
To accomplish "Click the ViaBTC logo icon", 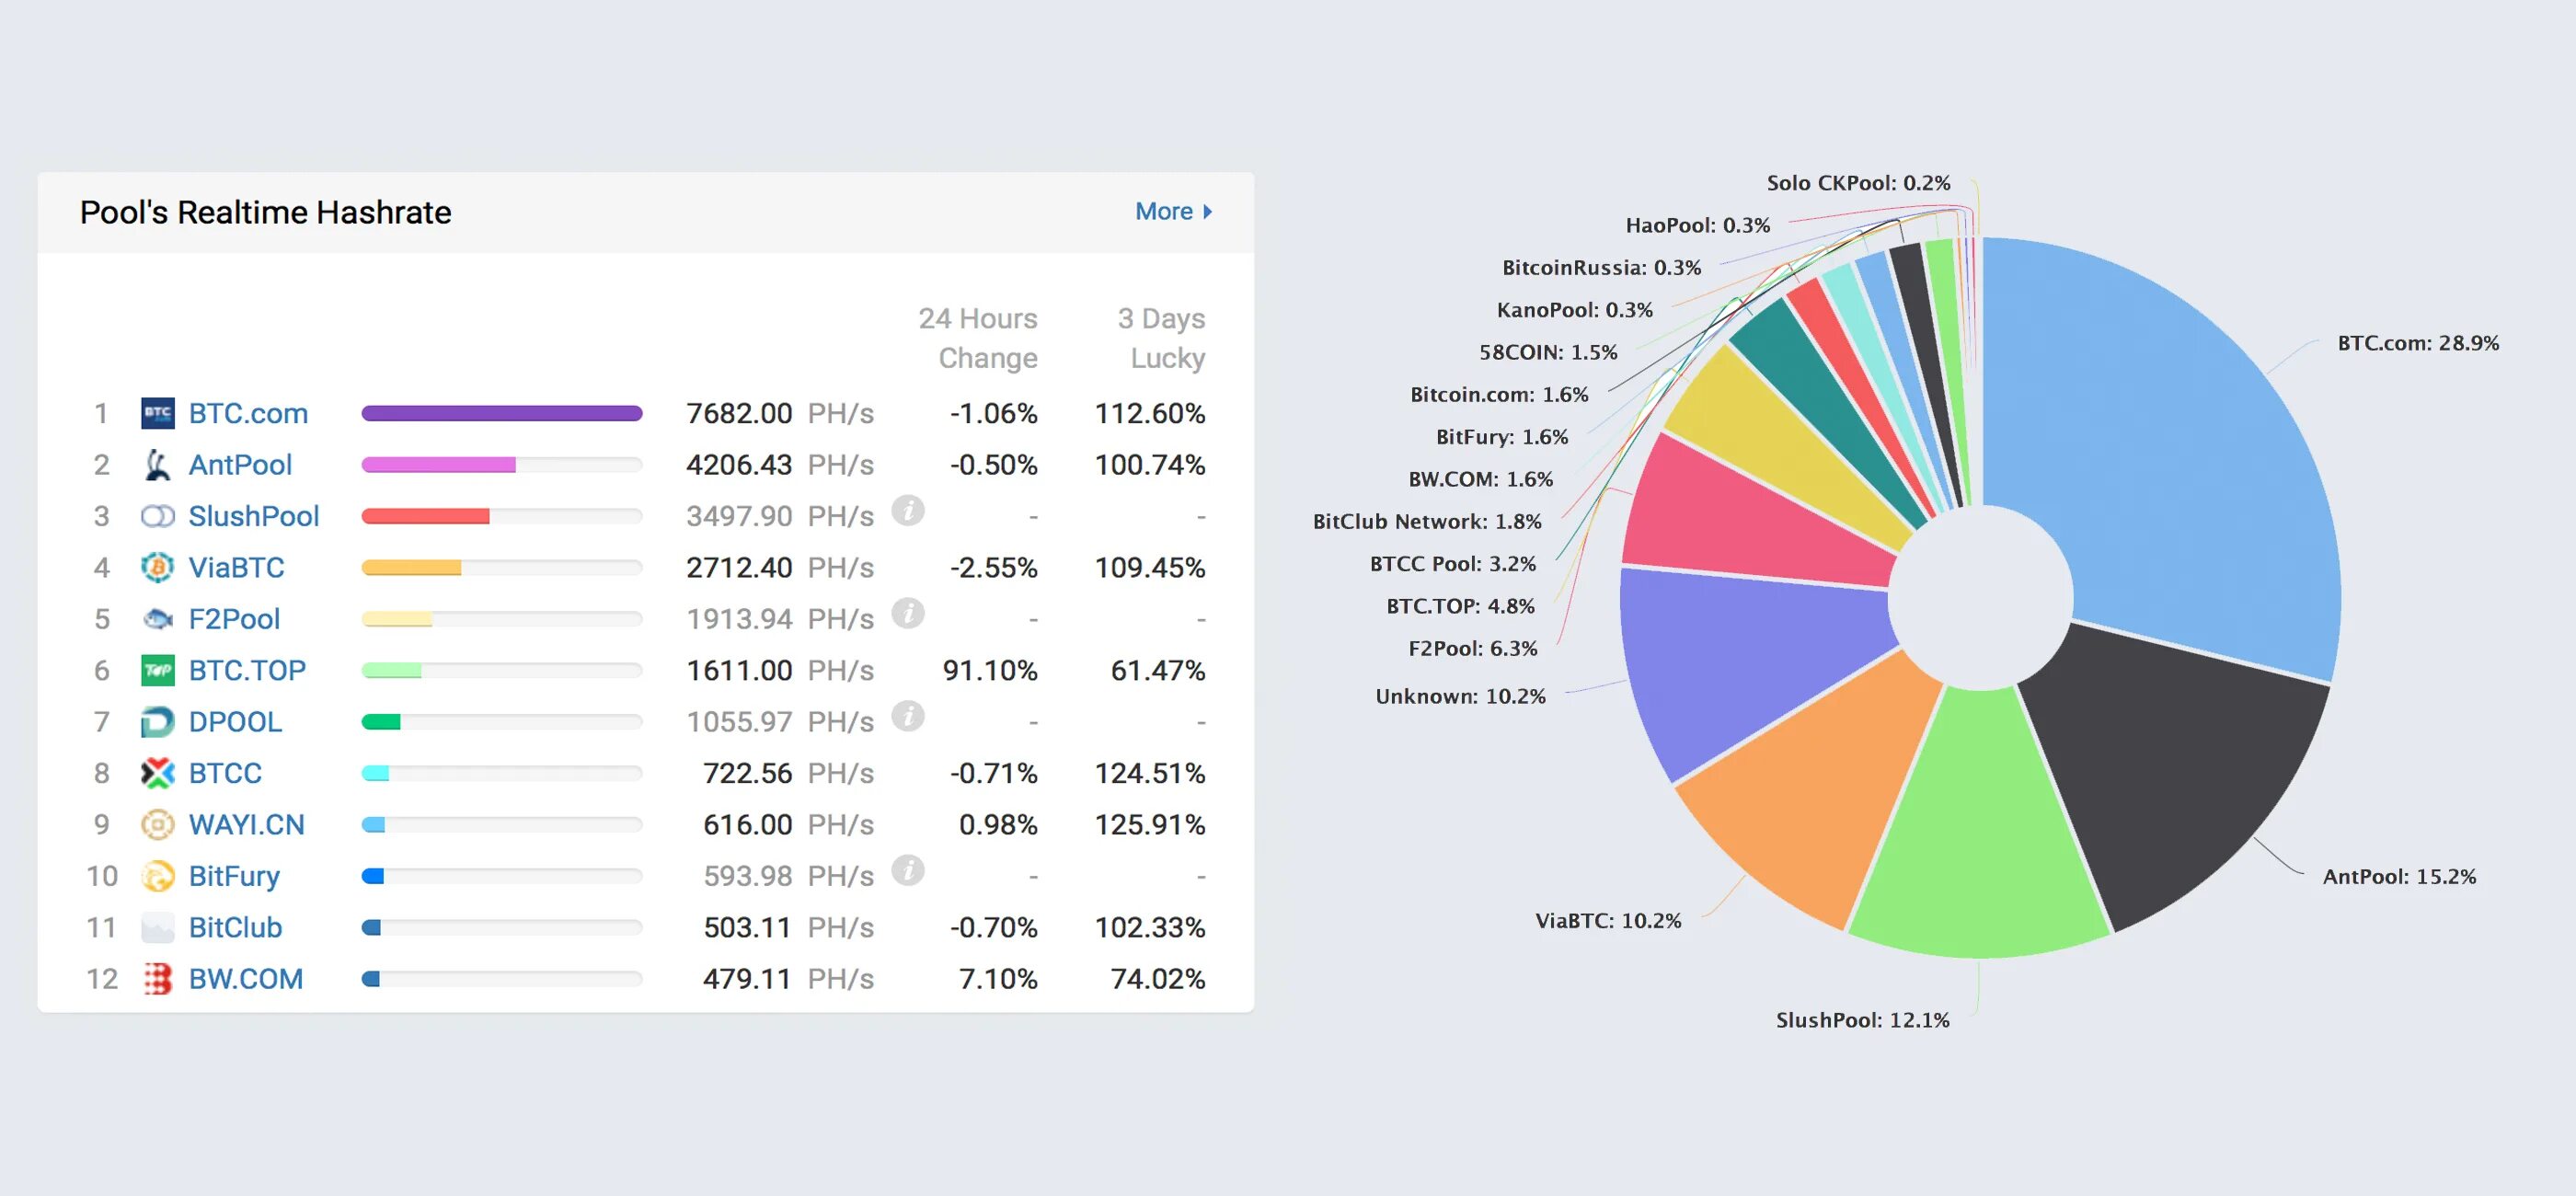I will point(157,568).
